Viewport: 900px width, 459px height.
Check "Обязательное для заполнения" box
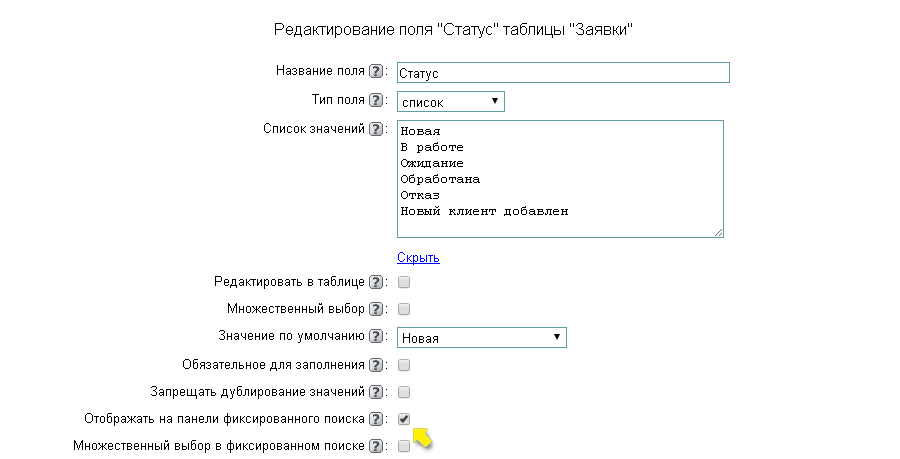pos(404,365)
